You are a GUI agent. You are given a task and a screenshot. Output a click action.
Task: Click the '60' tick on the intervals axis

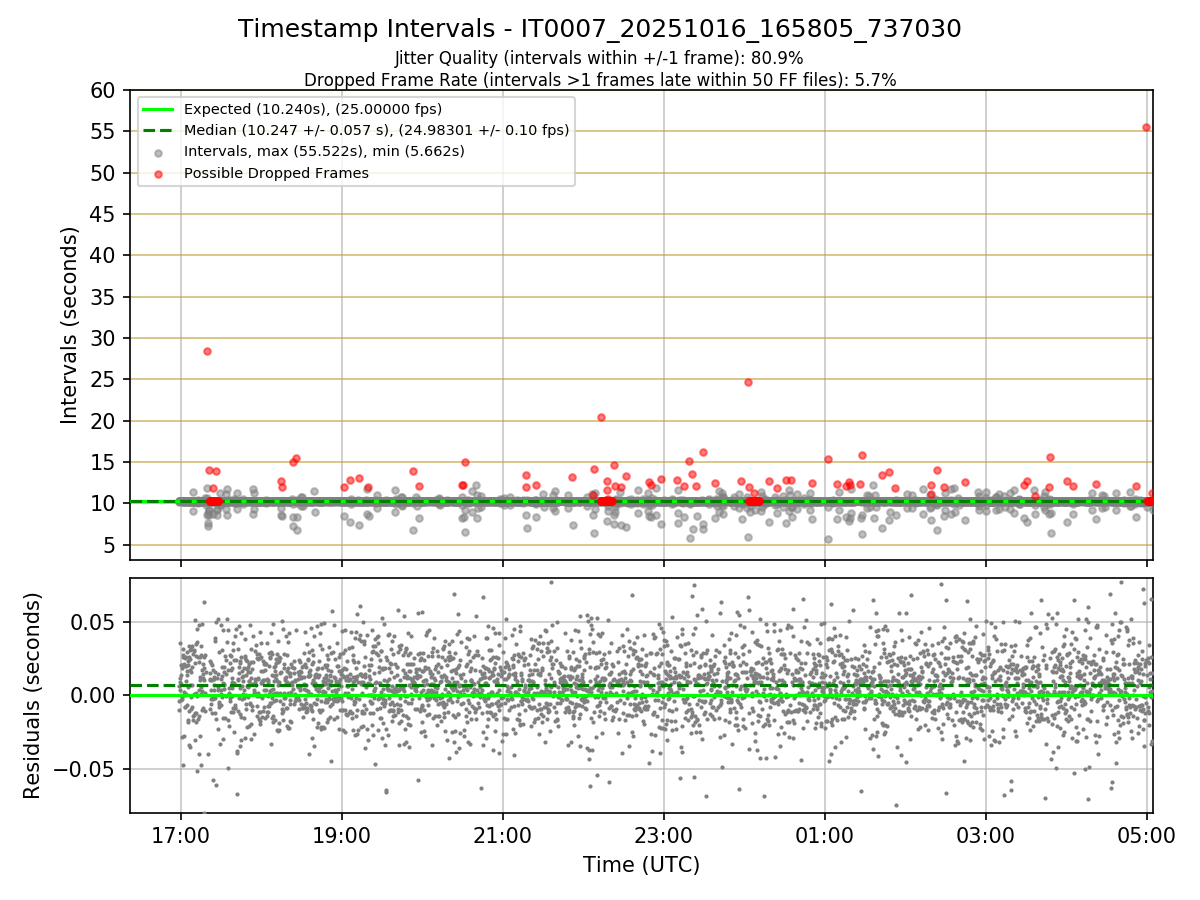pyautogui.click(x=103, y=91)
